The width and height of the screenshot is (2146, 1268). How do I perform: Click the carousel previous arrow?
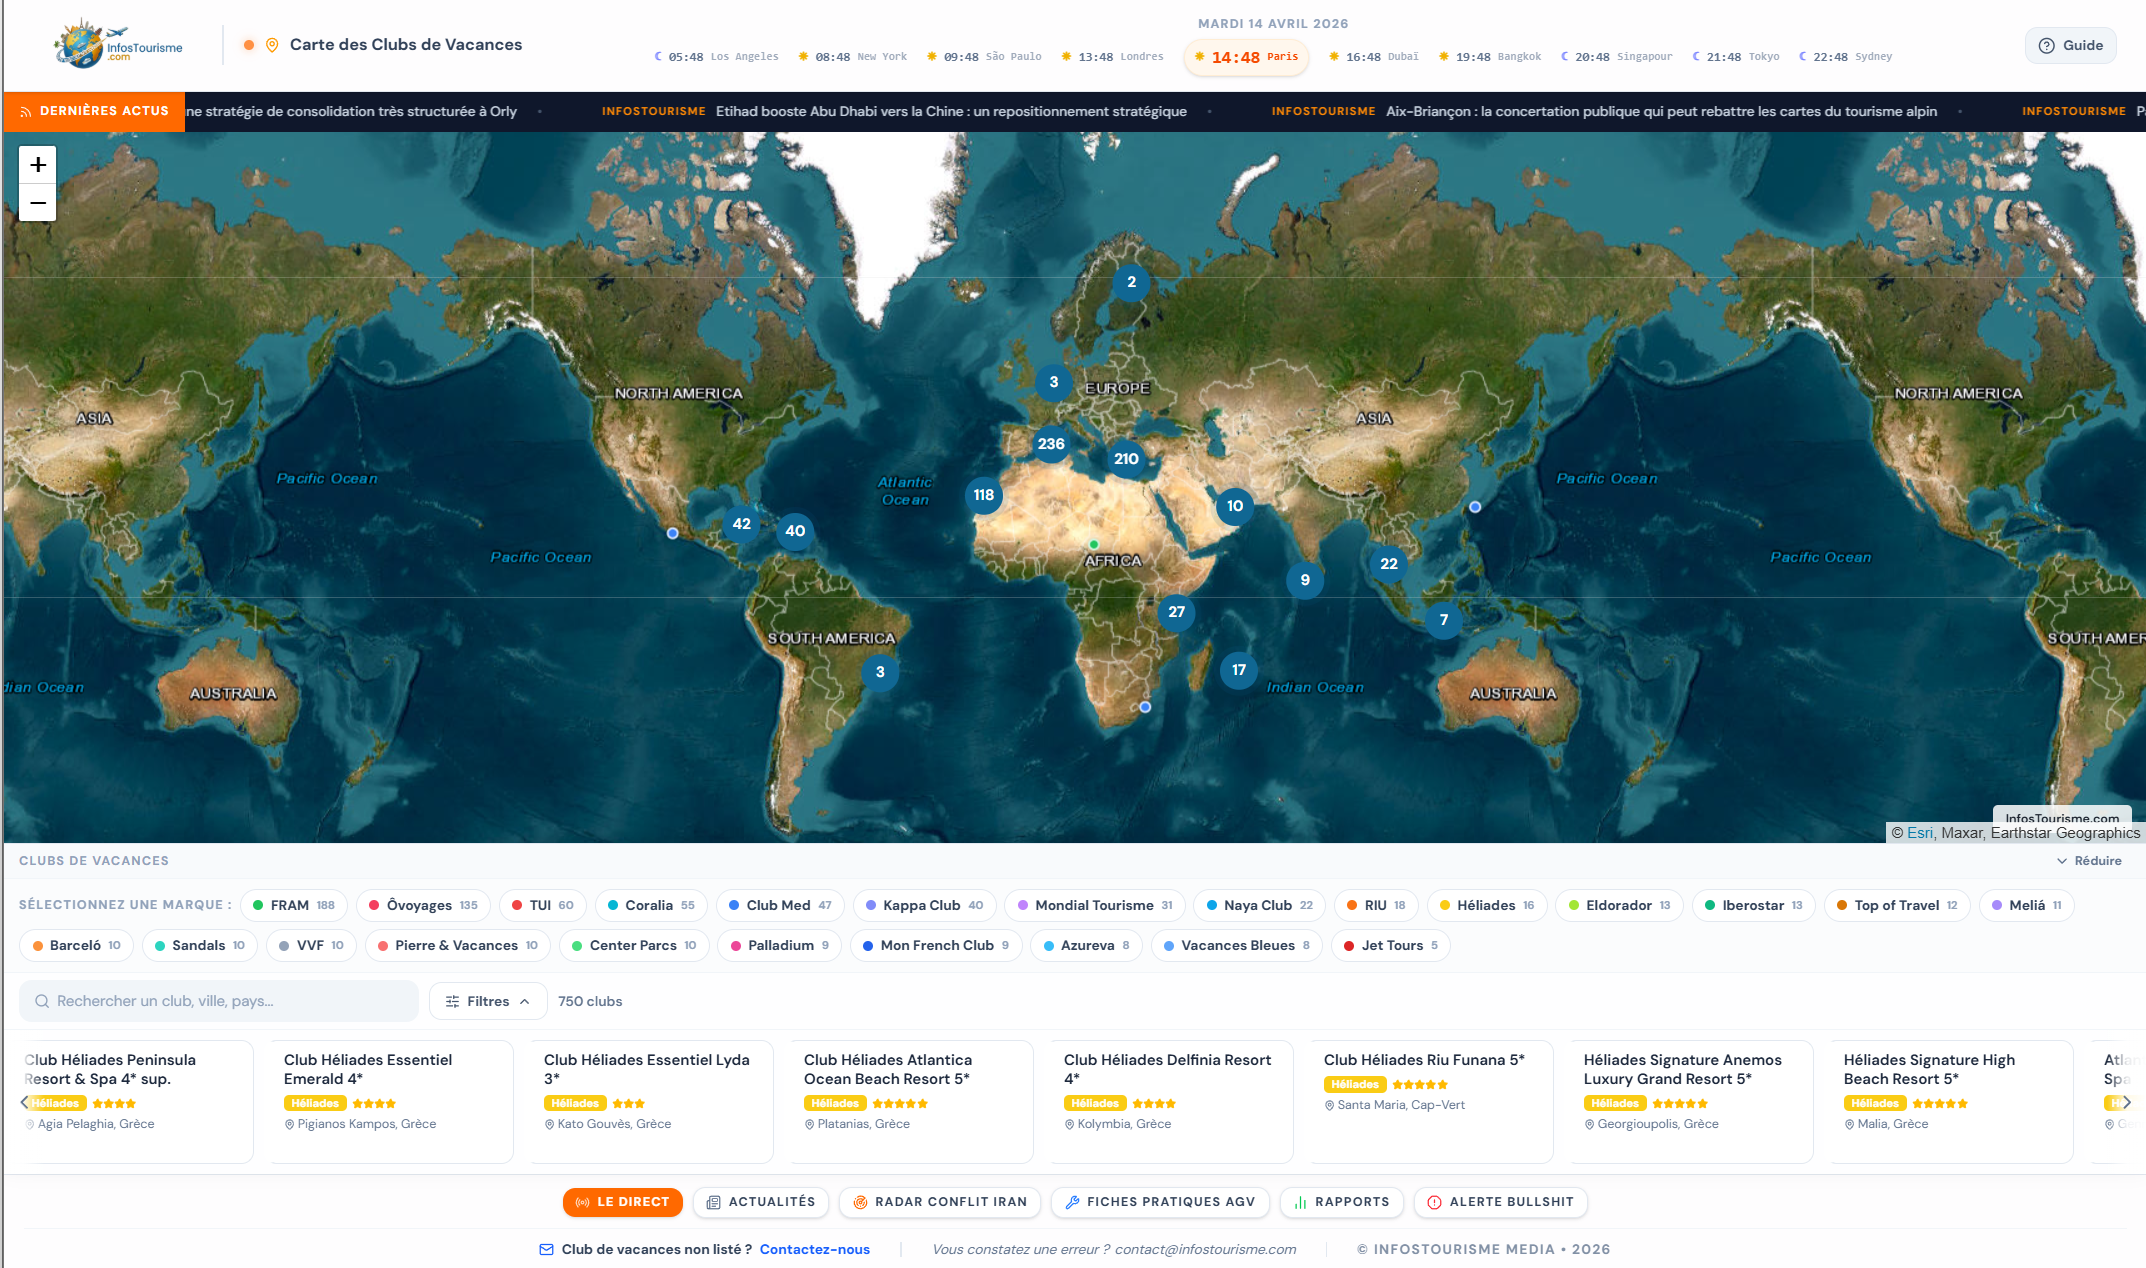25,1102
